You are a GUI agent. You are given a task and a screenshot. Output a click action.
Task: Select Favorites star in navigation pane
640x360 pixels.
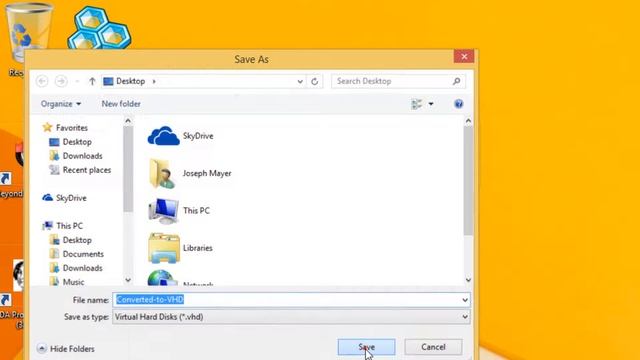click(x=47, y=127)
